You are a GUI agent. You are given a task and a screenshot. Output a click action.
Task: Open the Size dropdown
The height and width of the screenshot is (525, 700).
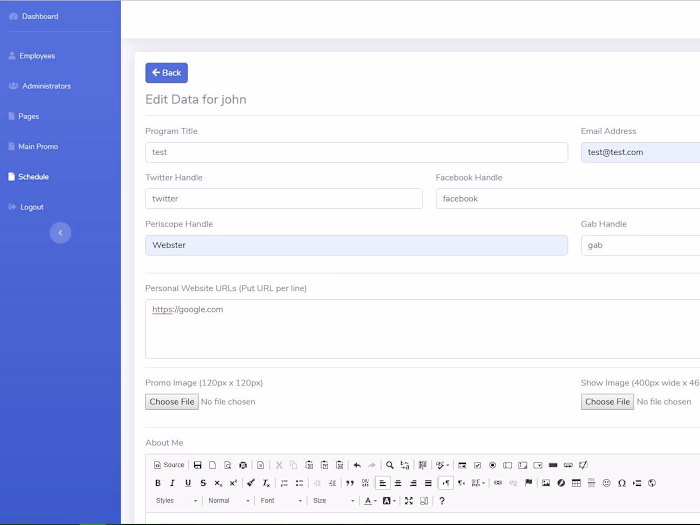click(x=333, y=501)
